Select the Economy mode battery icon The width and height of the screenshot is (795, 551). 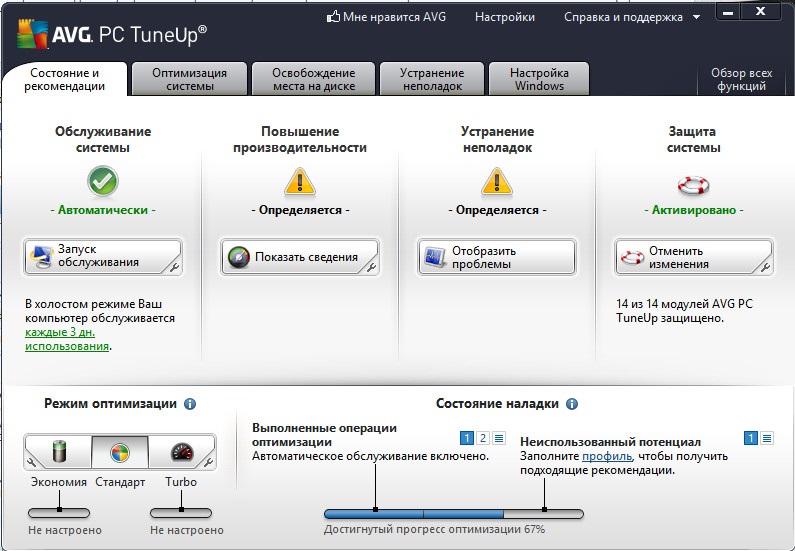point(57,452)
